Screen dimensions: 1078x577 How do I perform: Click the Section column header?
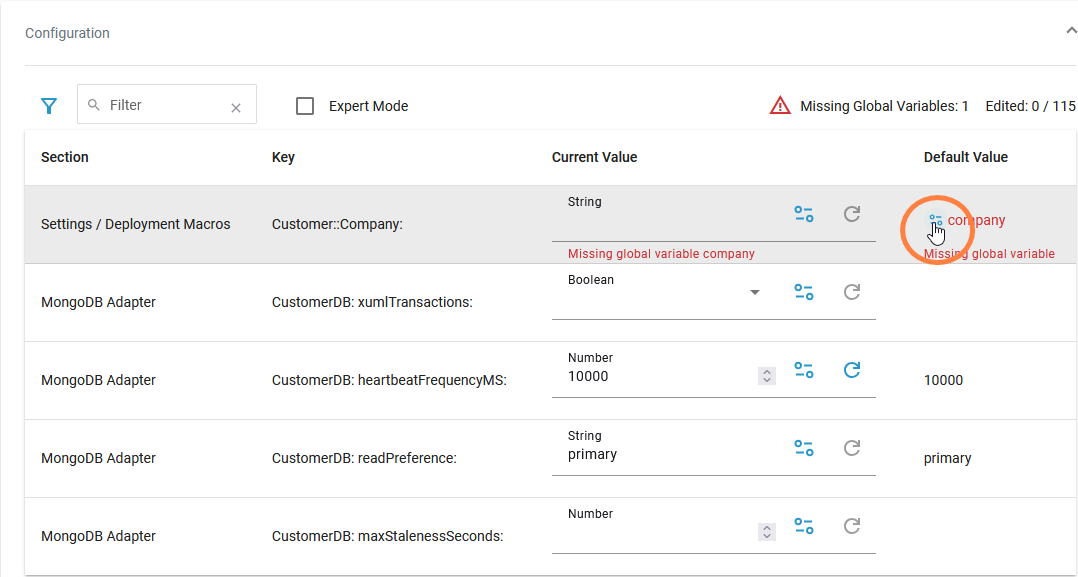65,157
